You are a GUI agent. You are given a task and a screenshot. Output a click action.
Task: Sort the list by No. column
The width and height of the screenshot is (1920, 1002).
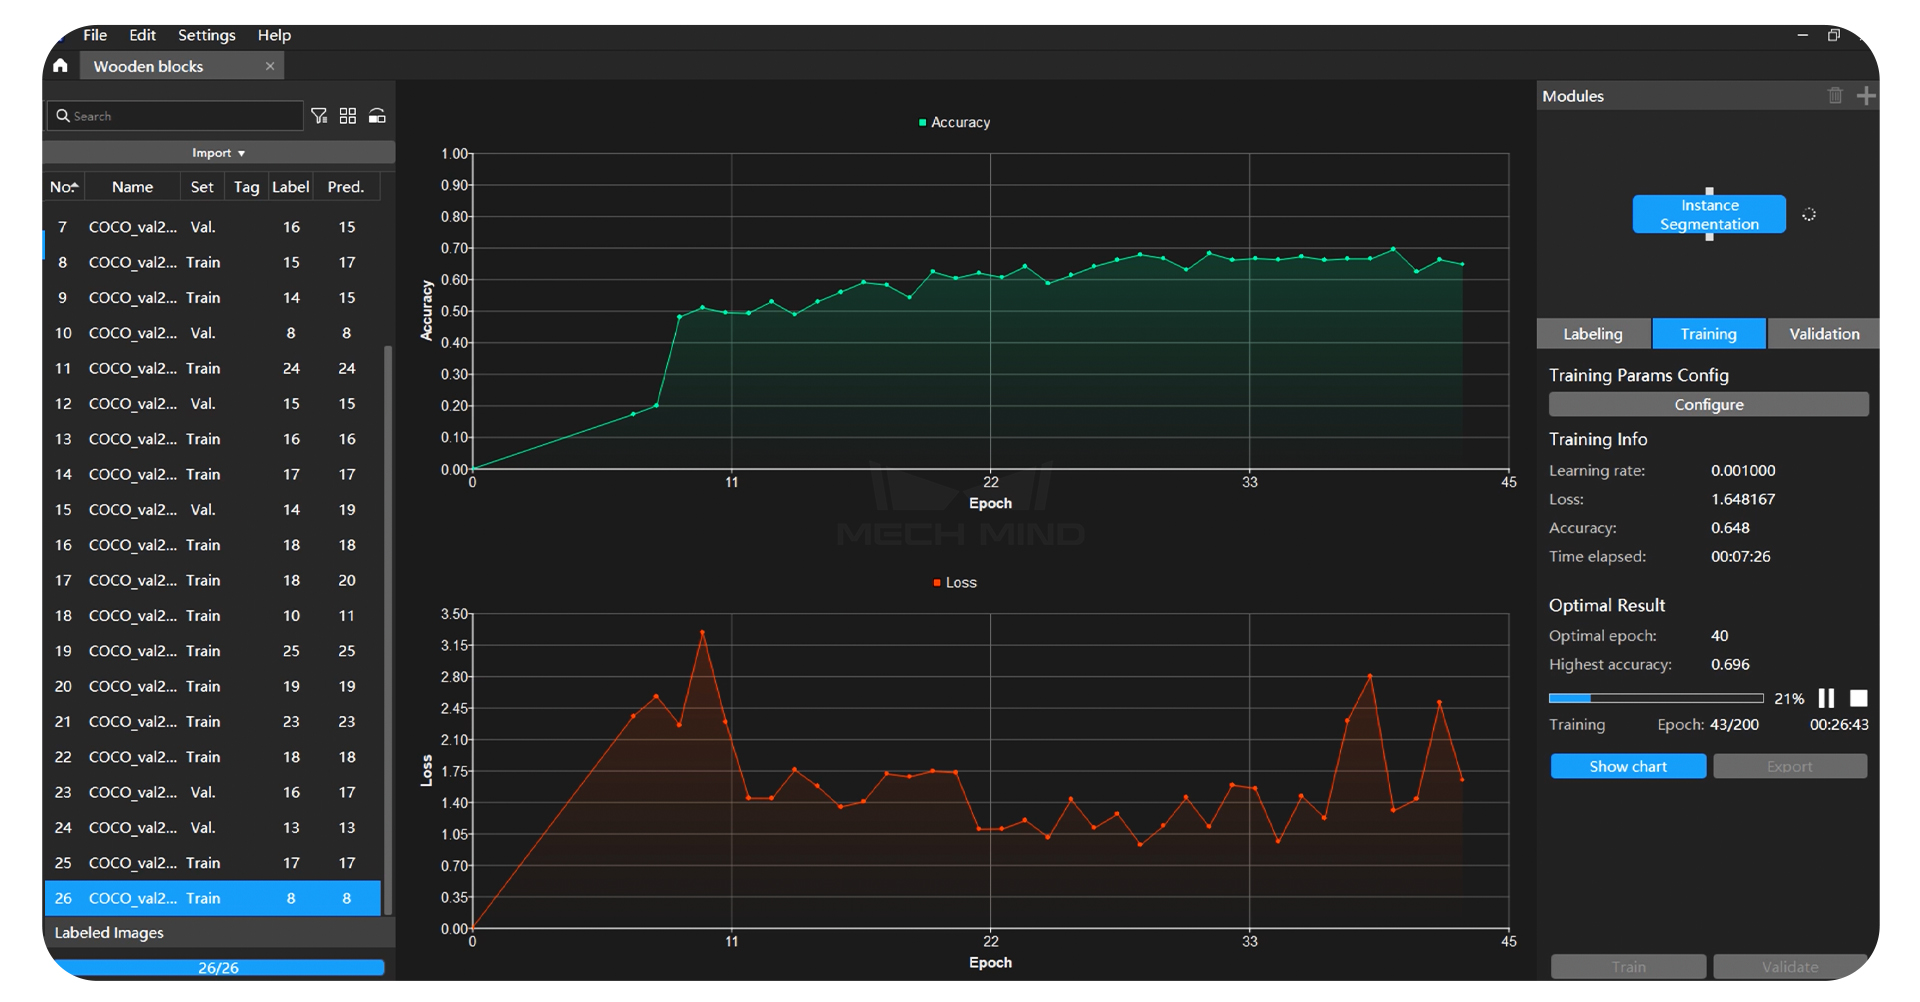pyautogui.click(x=64, y=187)
